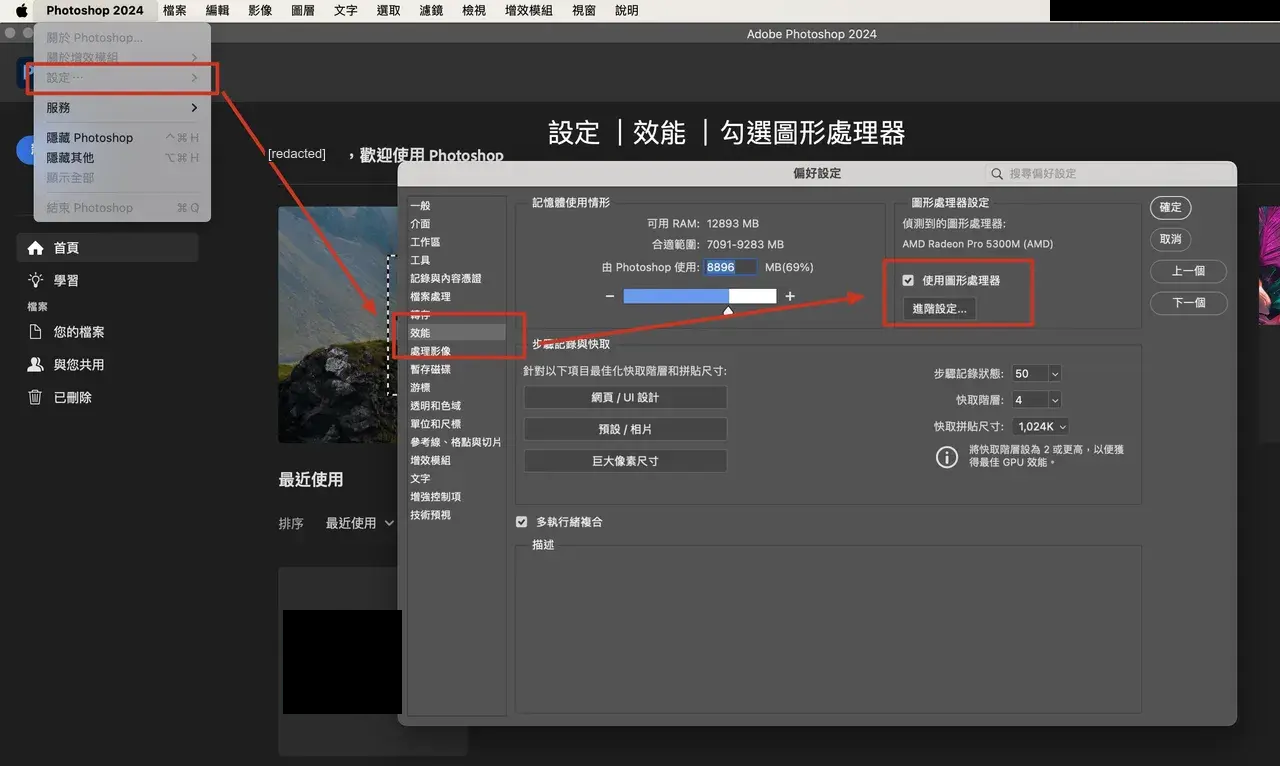Toggle 多執行緒複合 checkbox
Screen dimensions: 1280x766
click(x=521, y=522)
